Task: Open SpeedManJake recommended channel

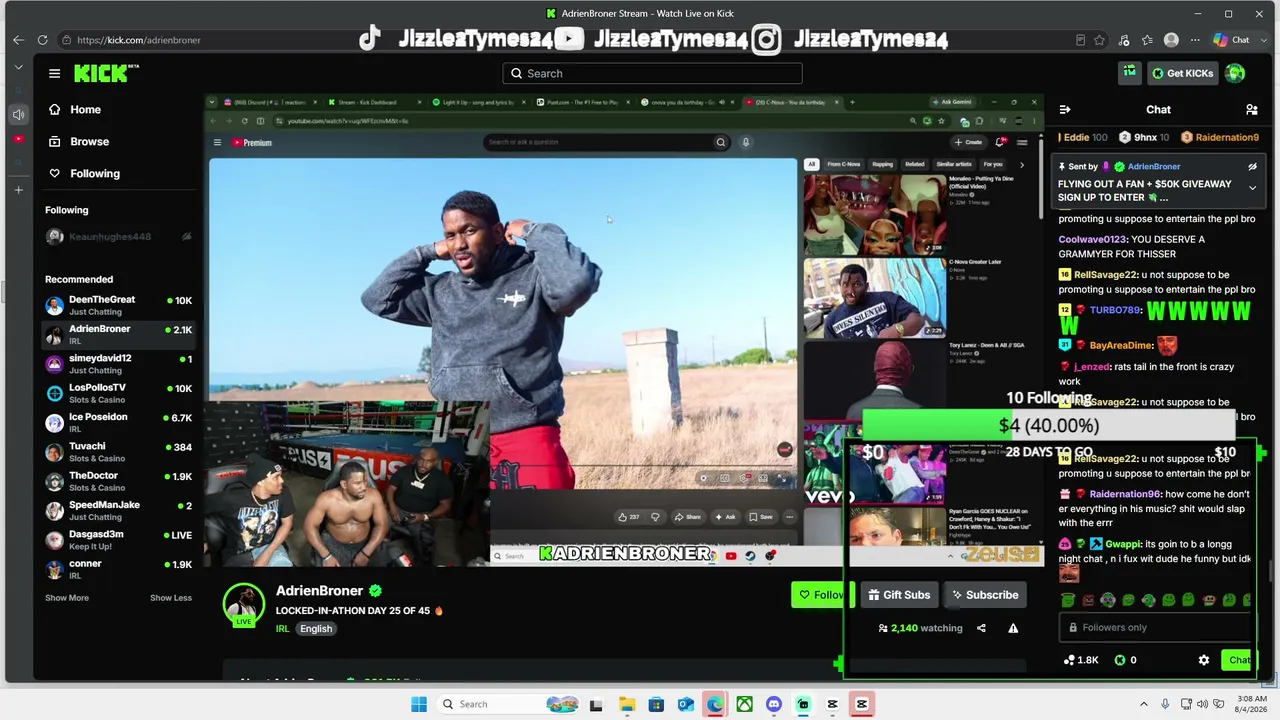Action: (118, 510)
